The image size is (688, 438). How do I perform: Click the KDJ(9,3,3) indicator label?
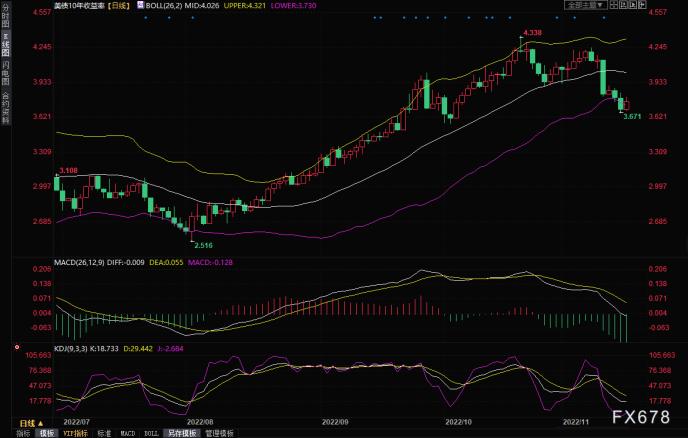pyautogui.click(x=70, y=348)
